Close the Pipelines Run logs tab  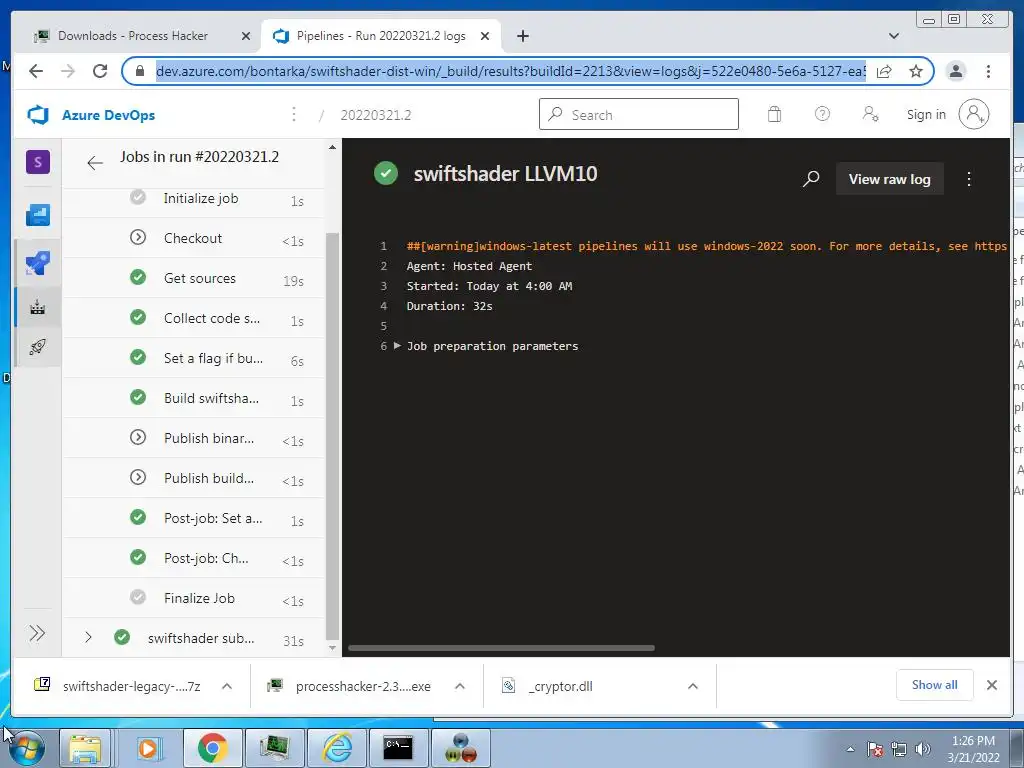click(485, 36)
